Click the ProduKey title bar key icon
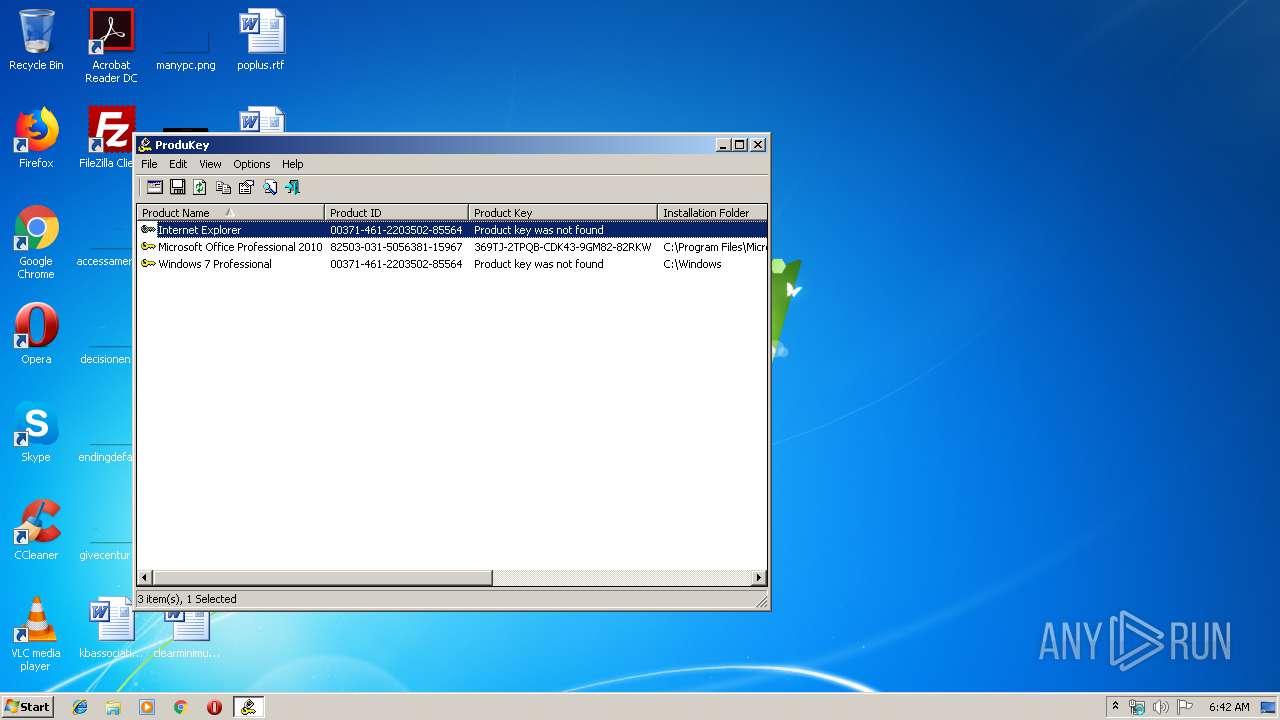This screenshot has width=1280, height=720. point(145,145)
